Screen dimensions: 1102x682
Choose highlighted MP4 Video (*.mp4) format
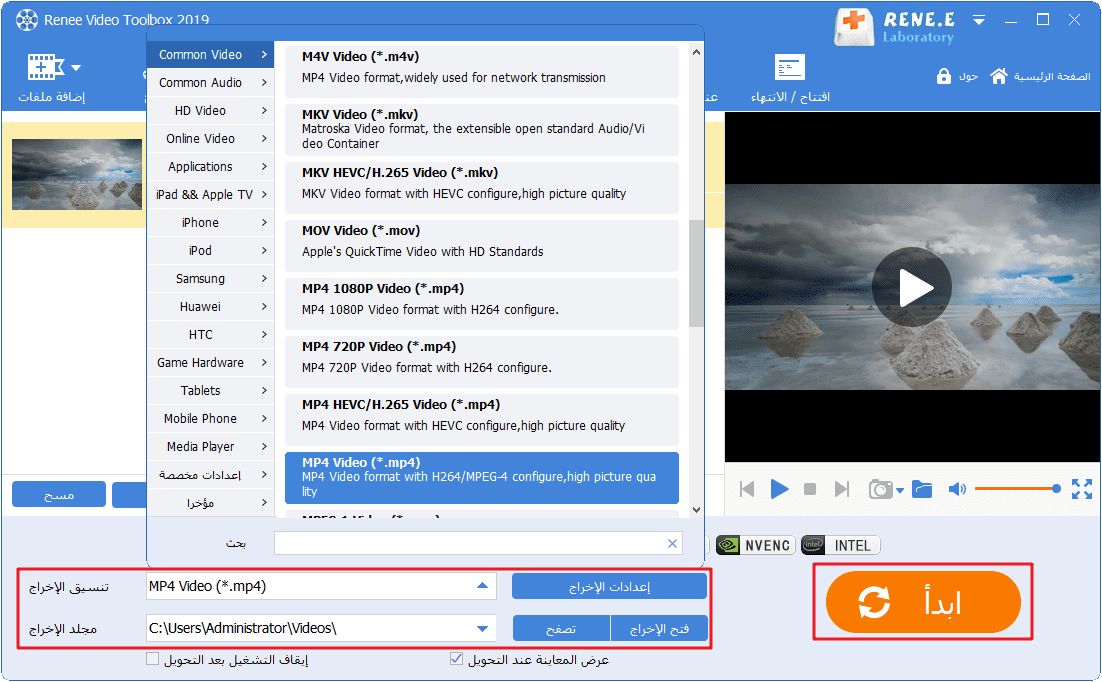pyautogui.click(x=481, y=477)
